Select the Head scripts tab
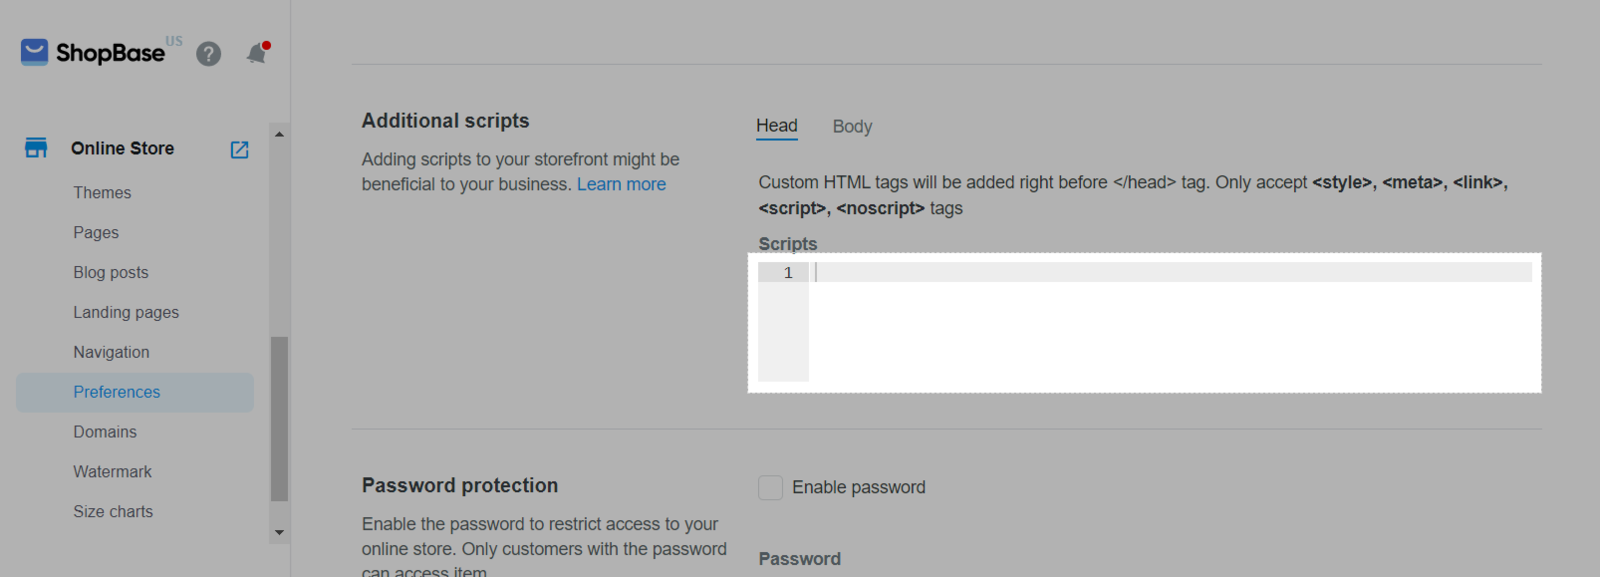This screenshot has height=577, width=1600. (777, 126)
